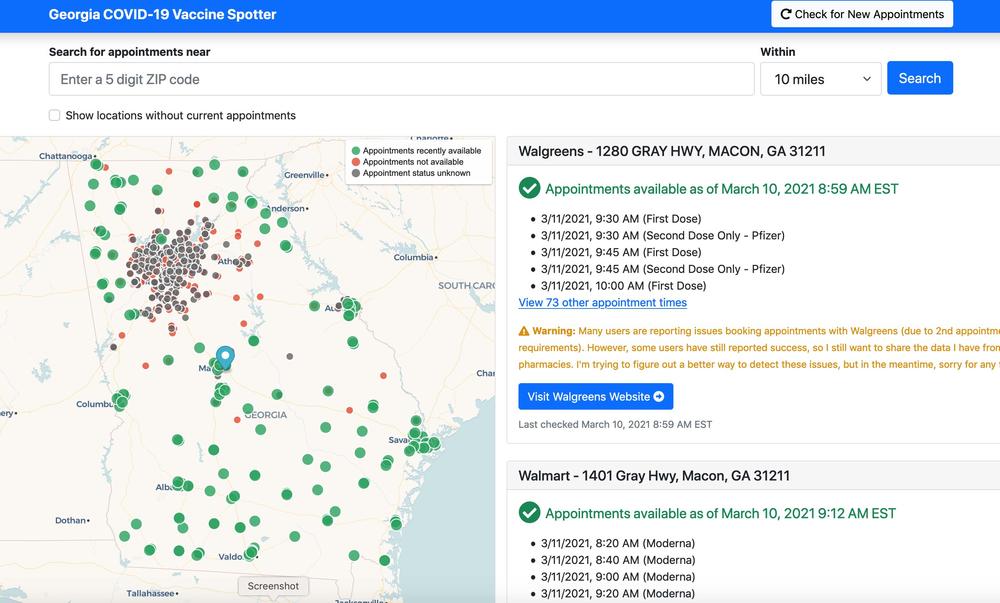Select the 3/11/2021, 9:30 AM (First Dose) entry

(621, 219)
